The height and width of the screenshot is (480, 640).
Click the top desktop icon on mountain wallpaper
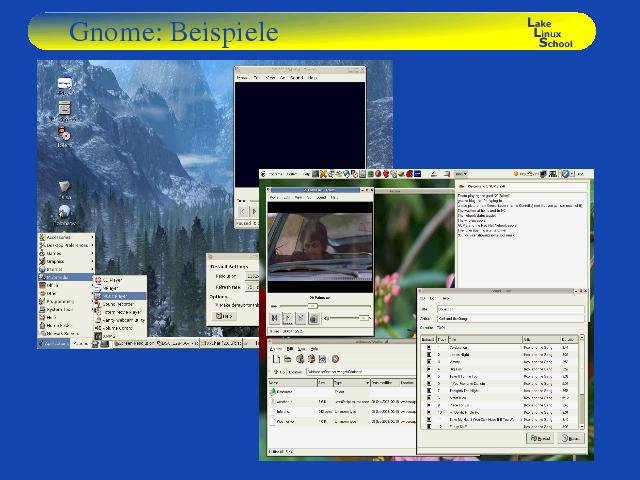[64, 84]
